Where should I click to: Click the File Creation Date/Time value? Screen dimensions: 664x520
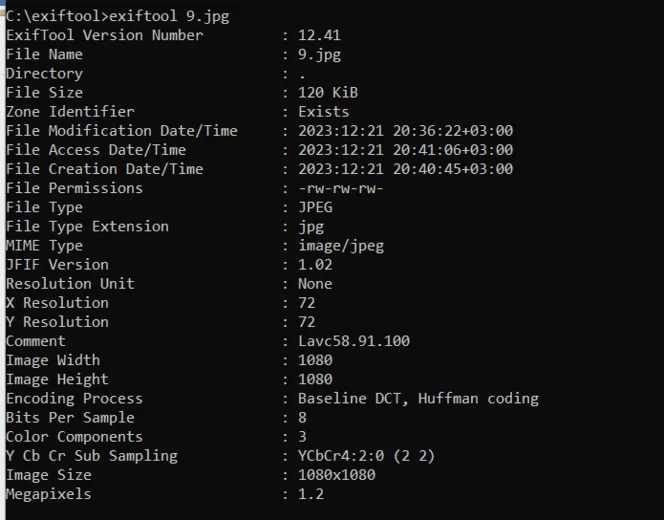tap(405, 169)
